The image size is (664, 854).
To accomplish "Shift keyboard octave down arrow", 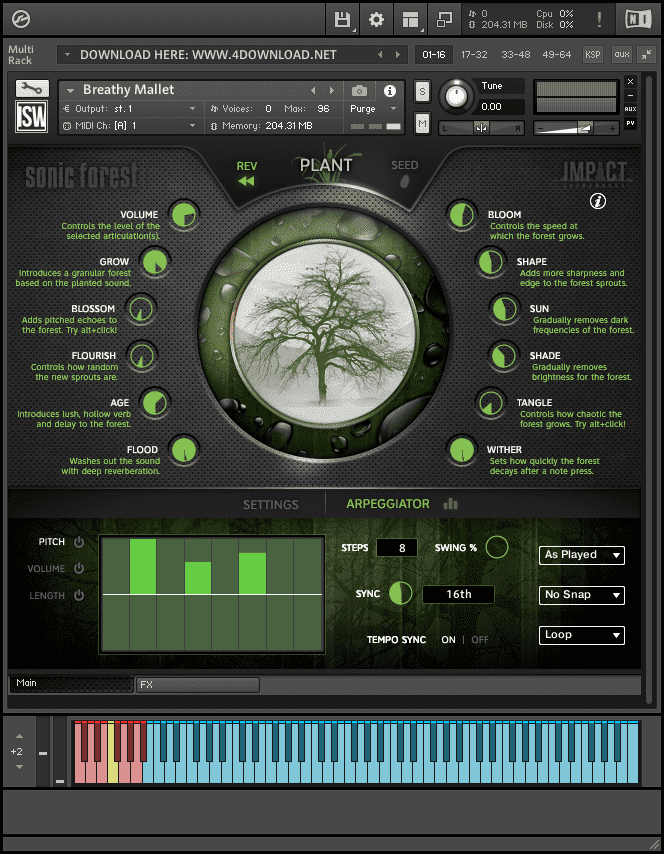I will [19, 767].
